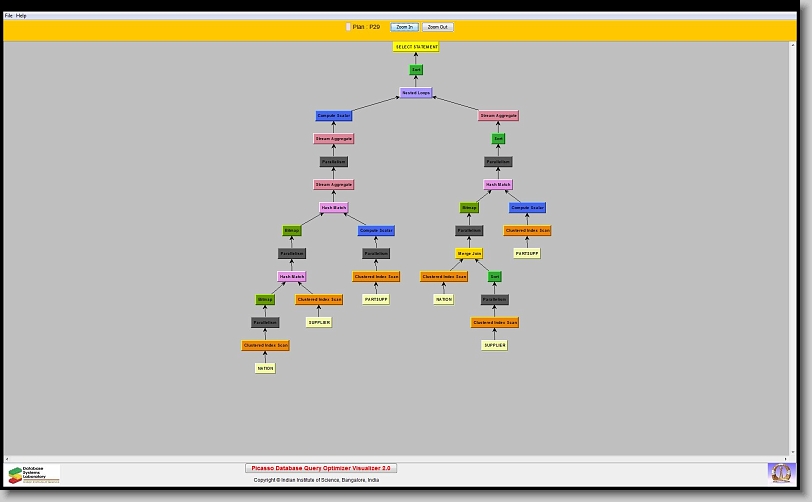Click the Database Systems Laboratory logo
Screen dimensions: 812x502
pyautogui.click(x=34, y=474)
